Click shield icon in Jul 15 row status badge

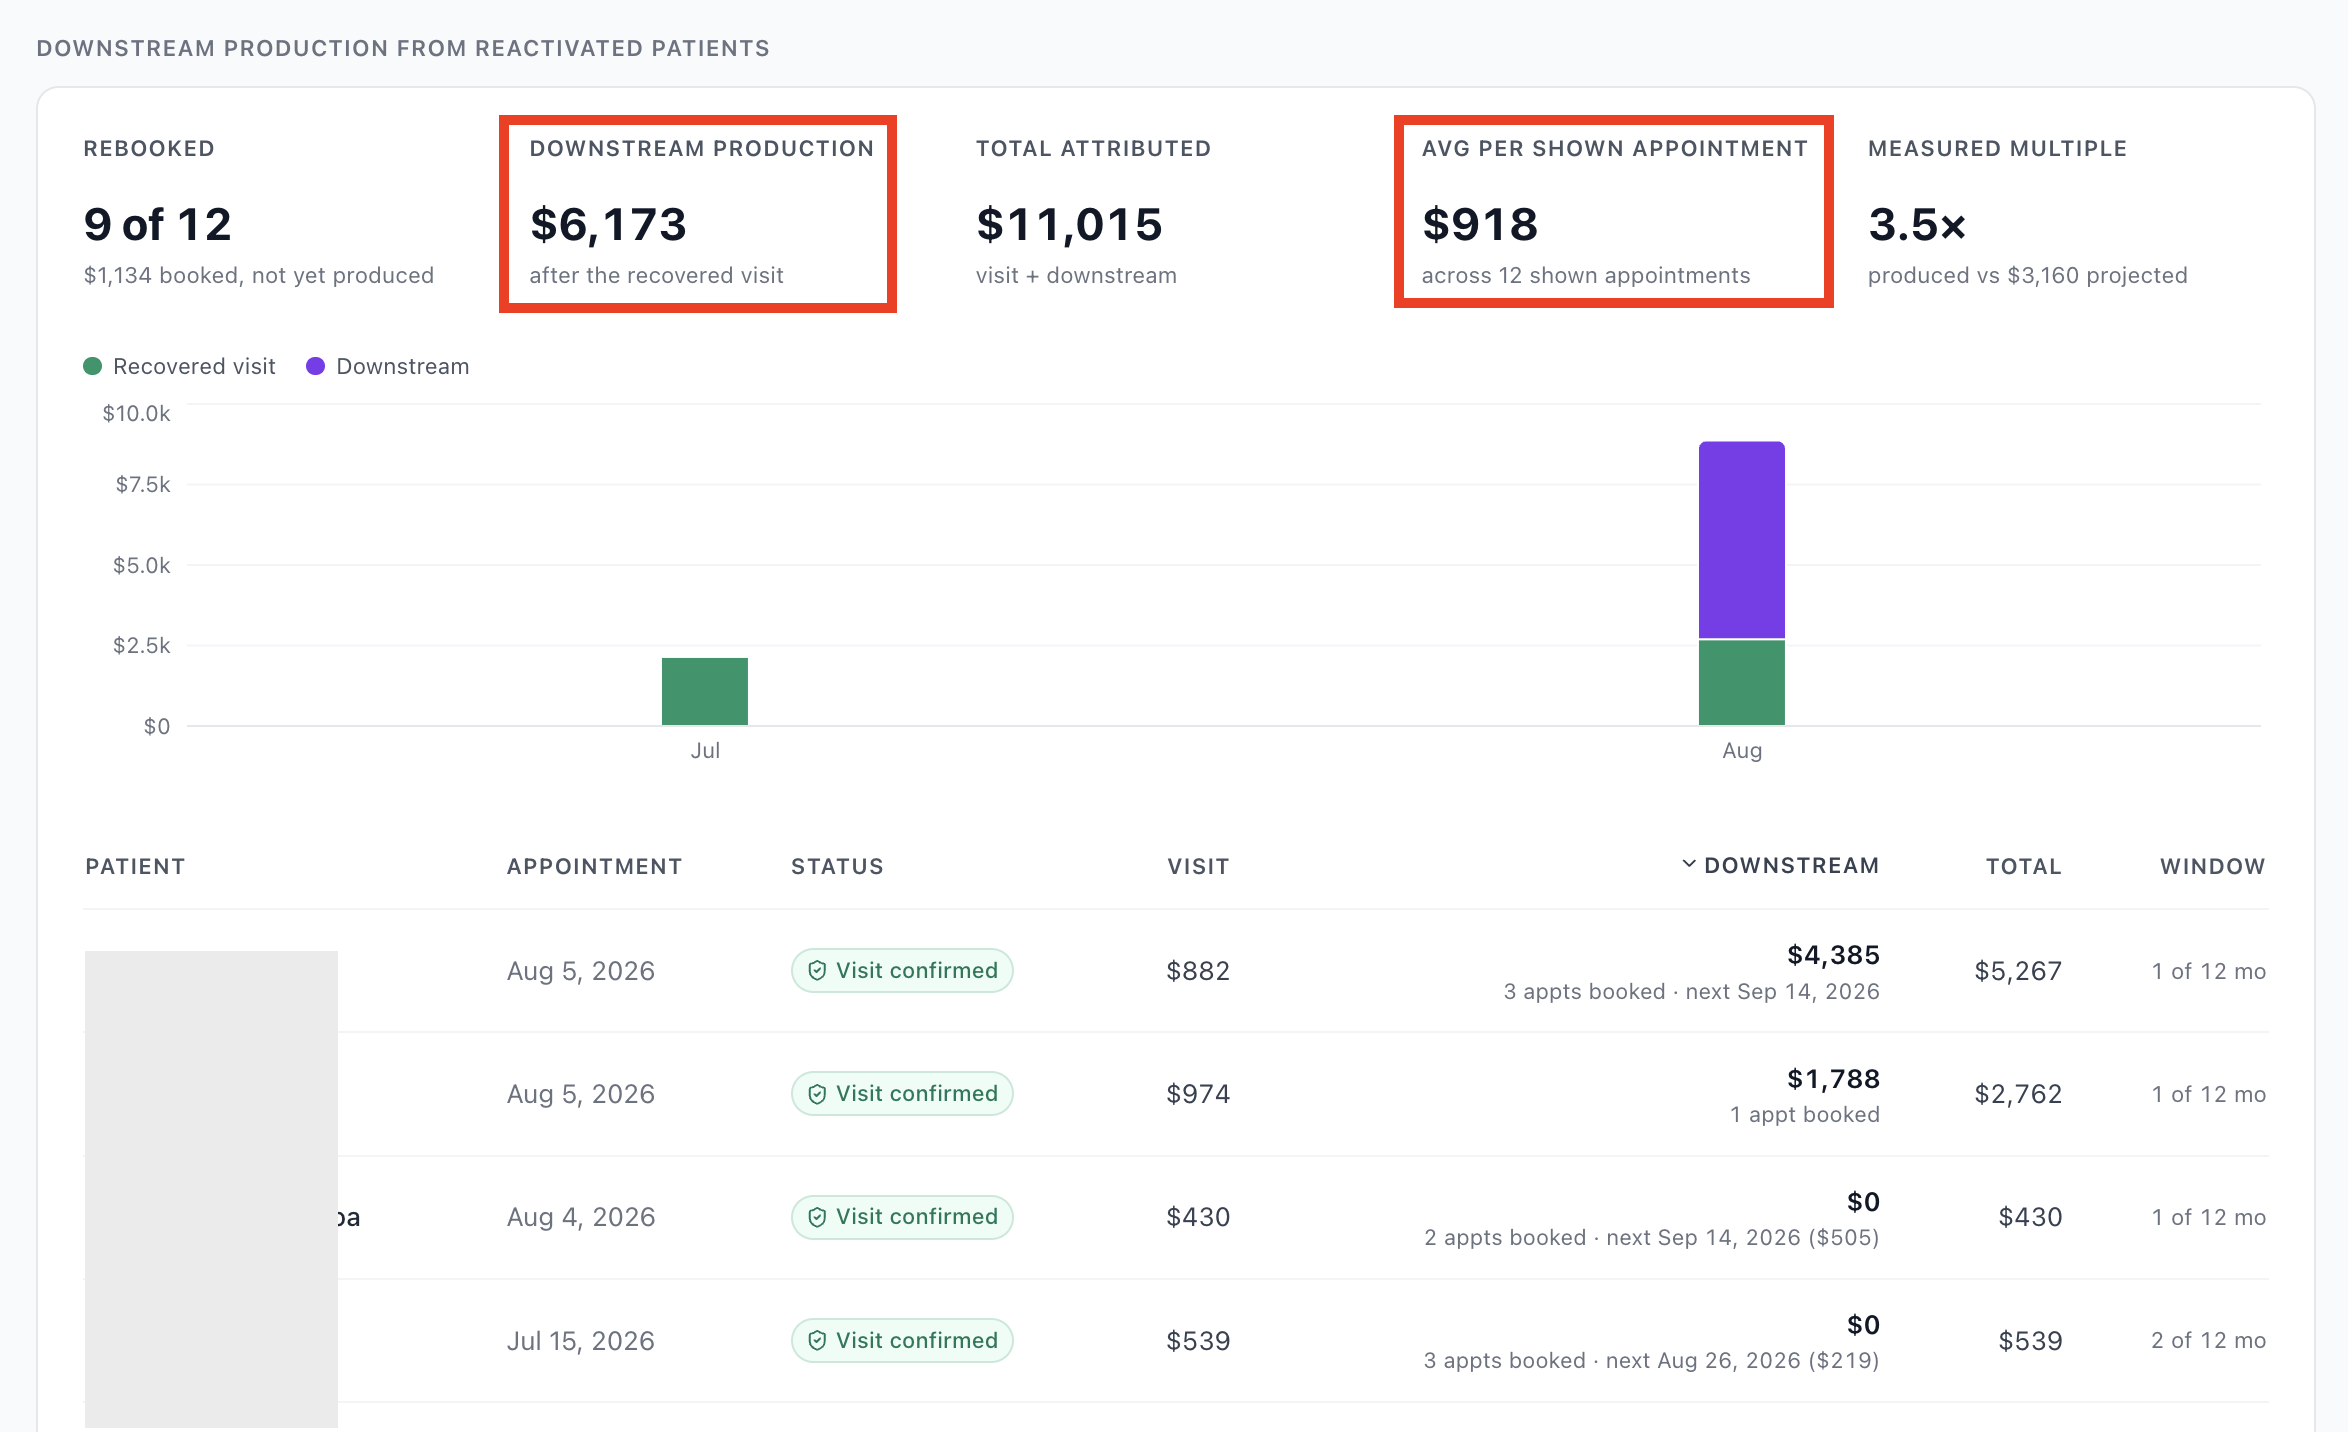[x=817, y=1340]
